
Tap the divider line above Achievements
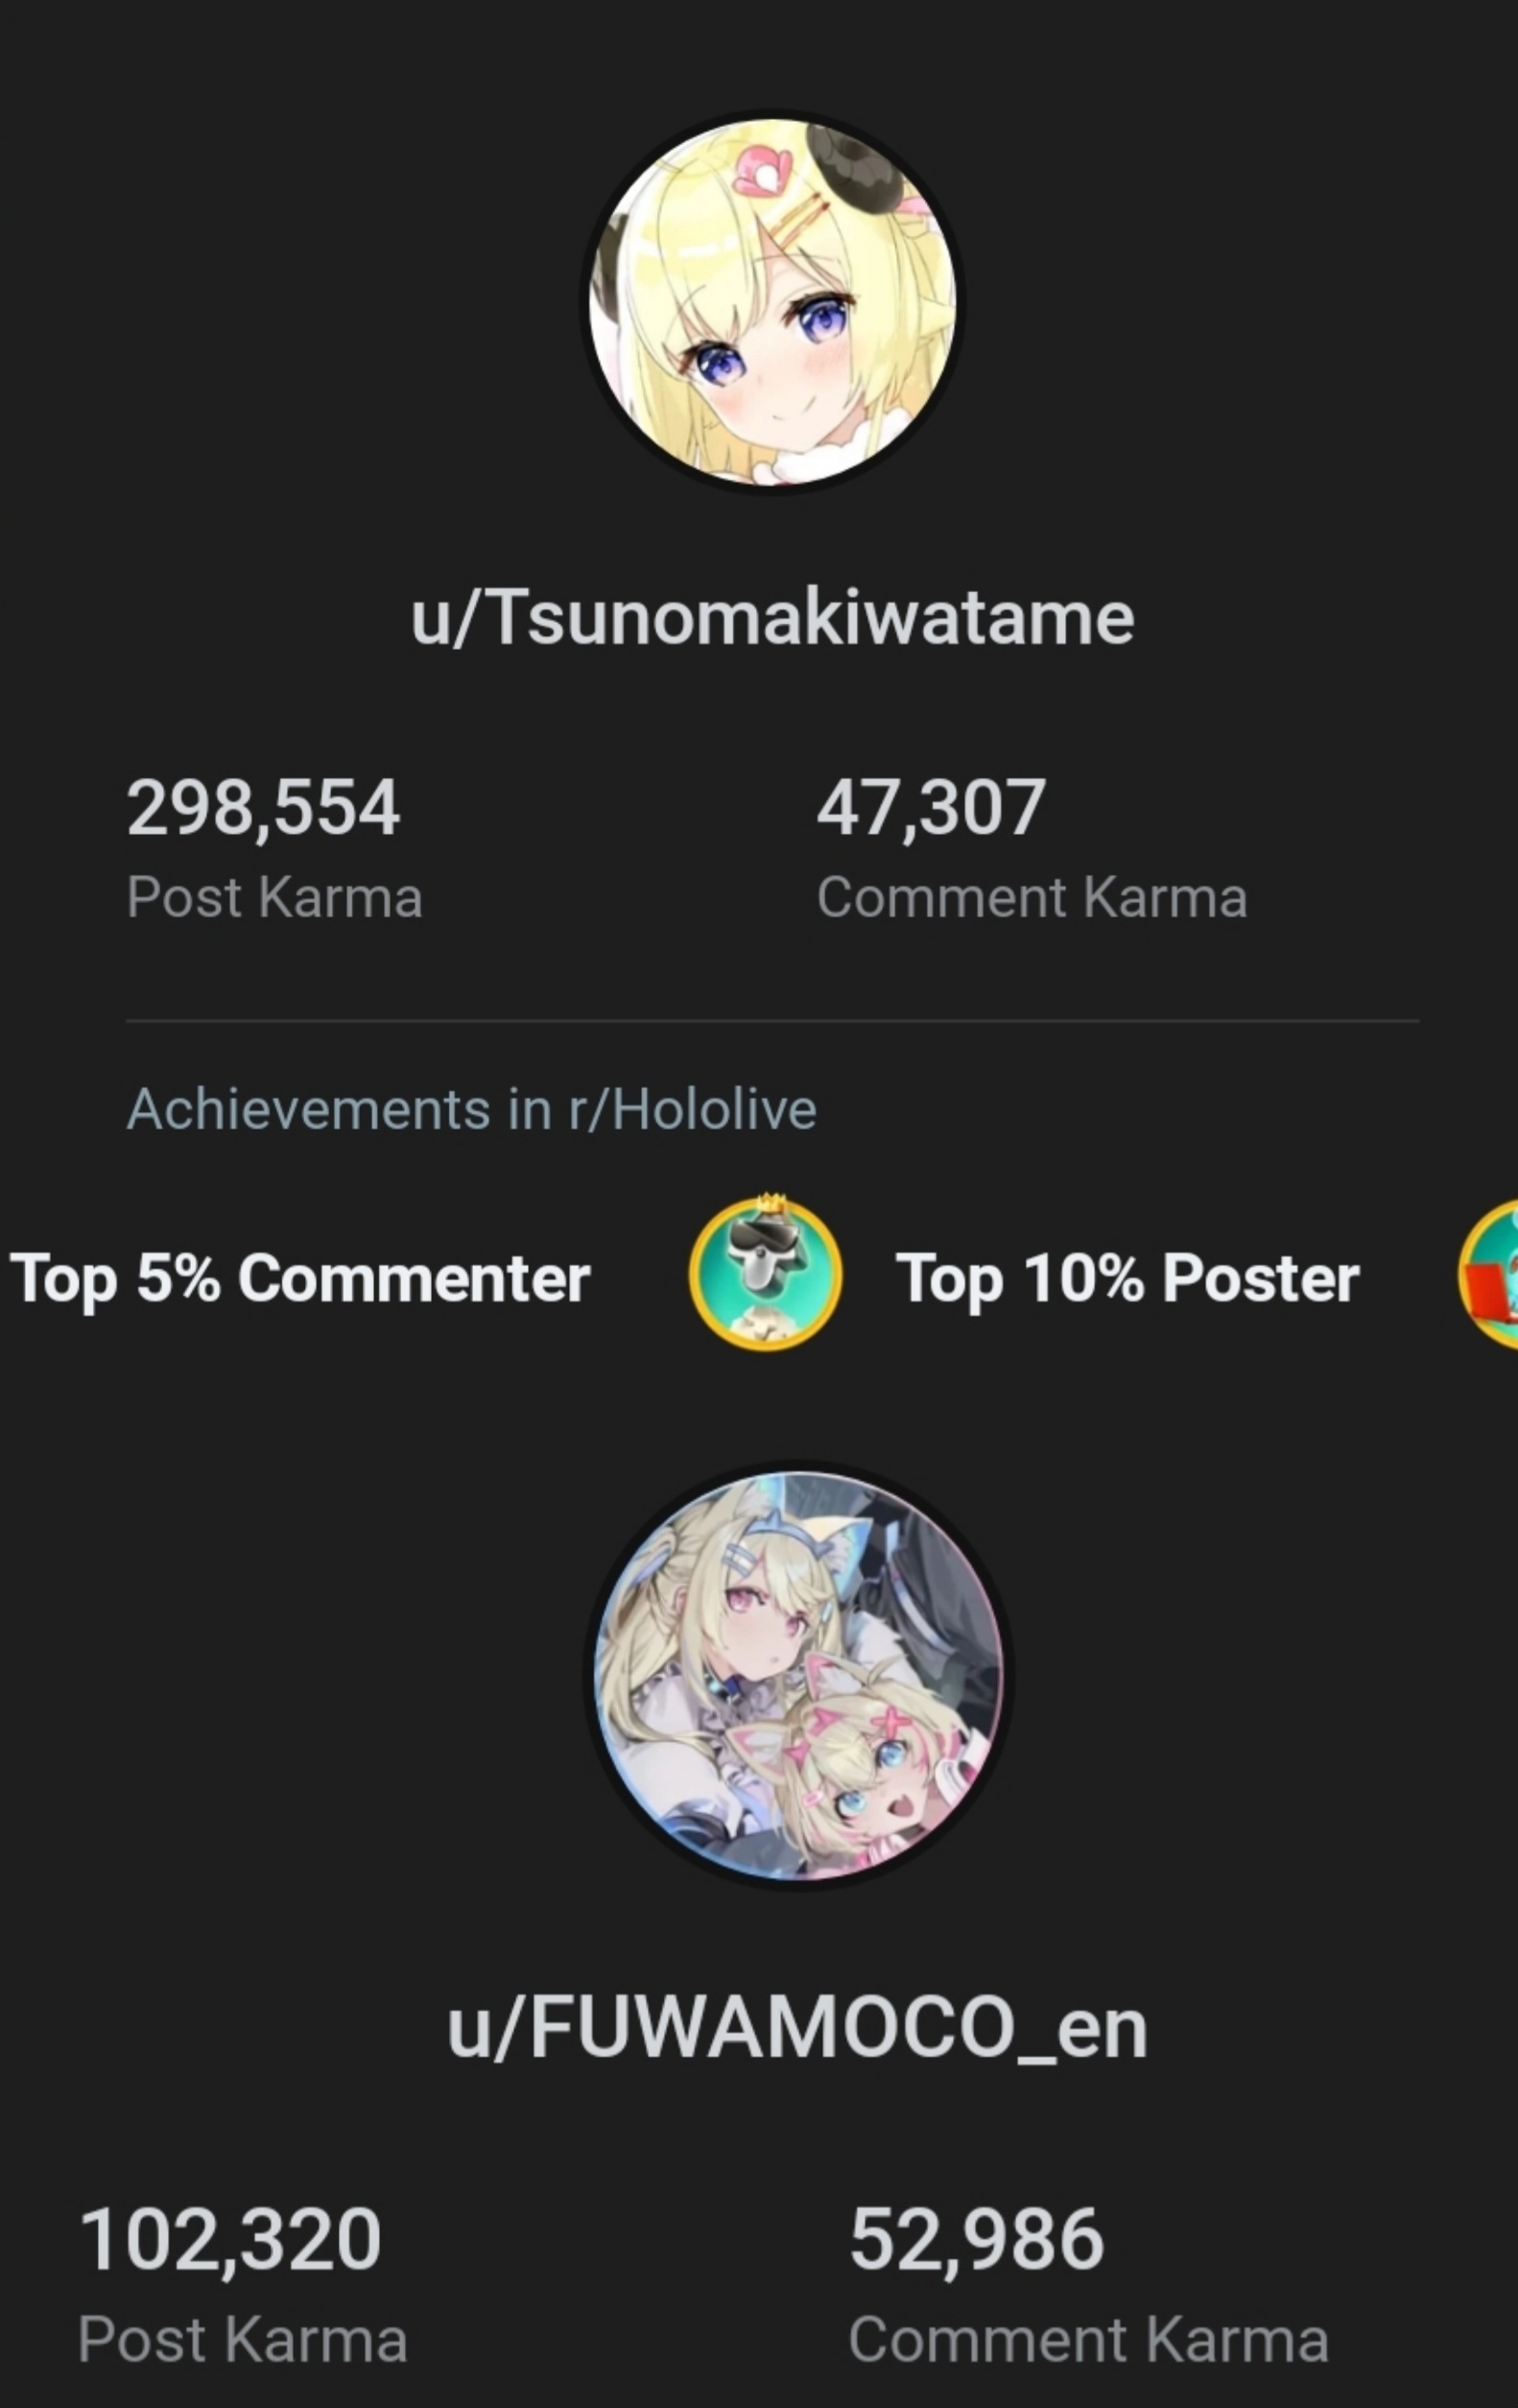772,1021
